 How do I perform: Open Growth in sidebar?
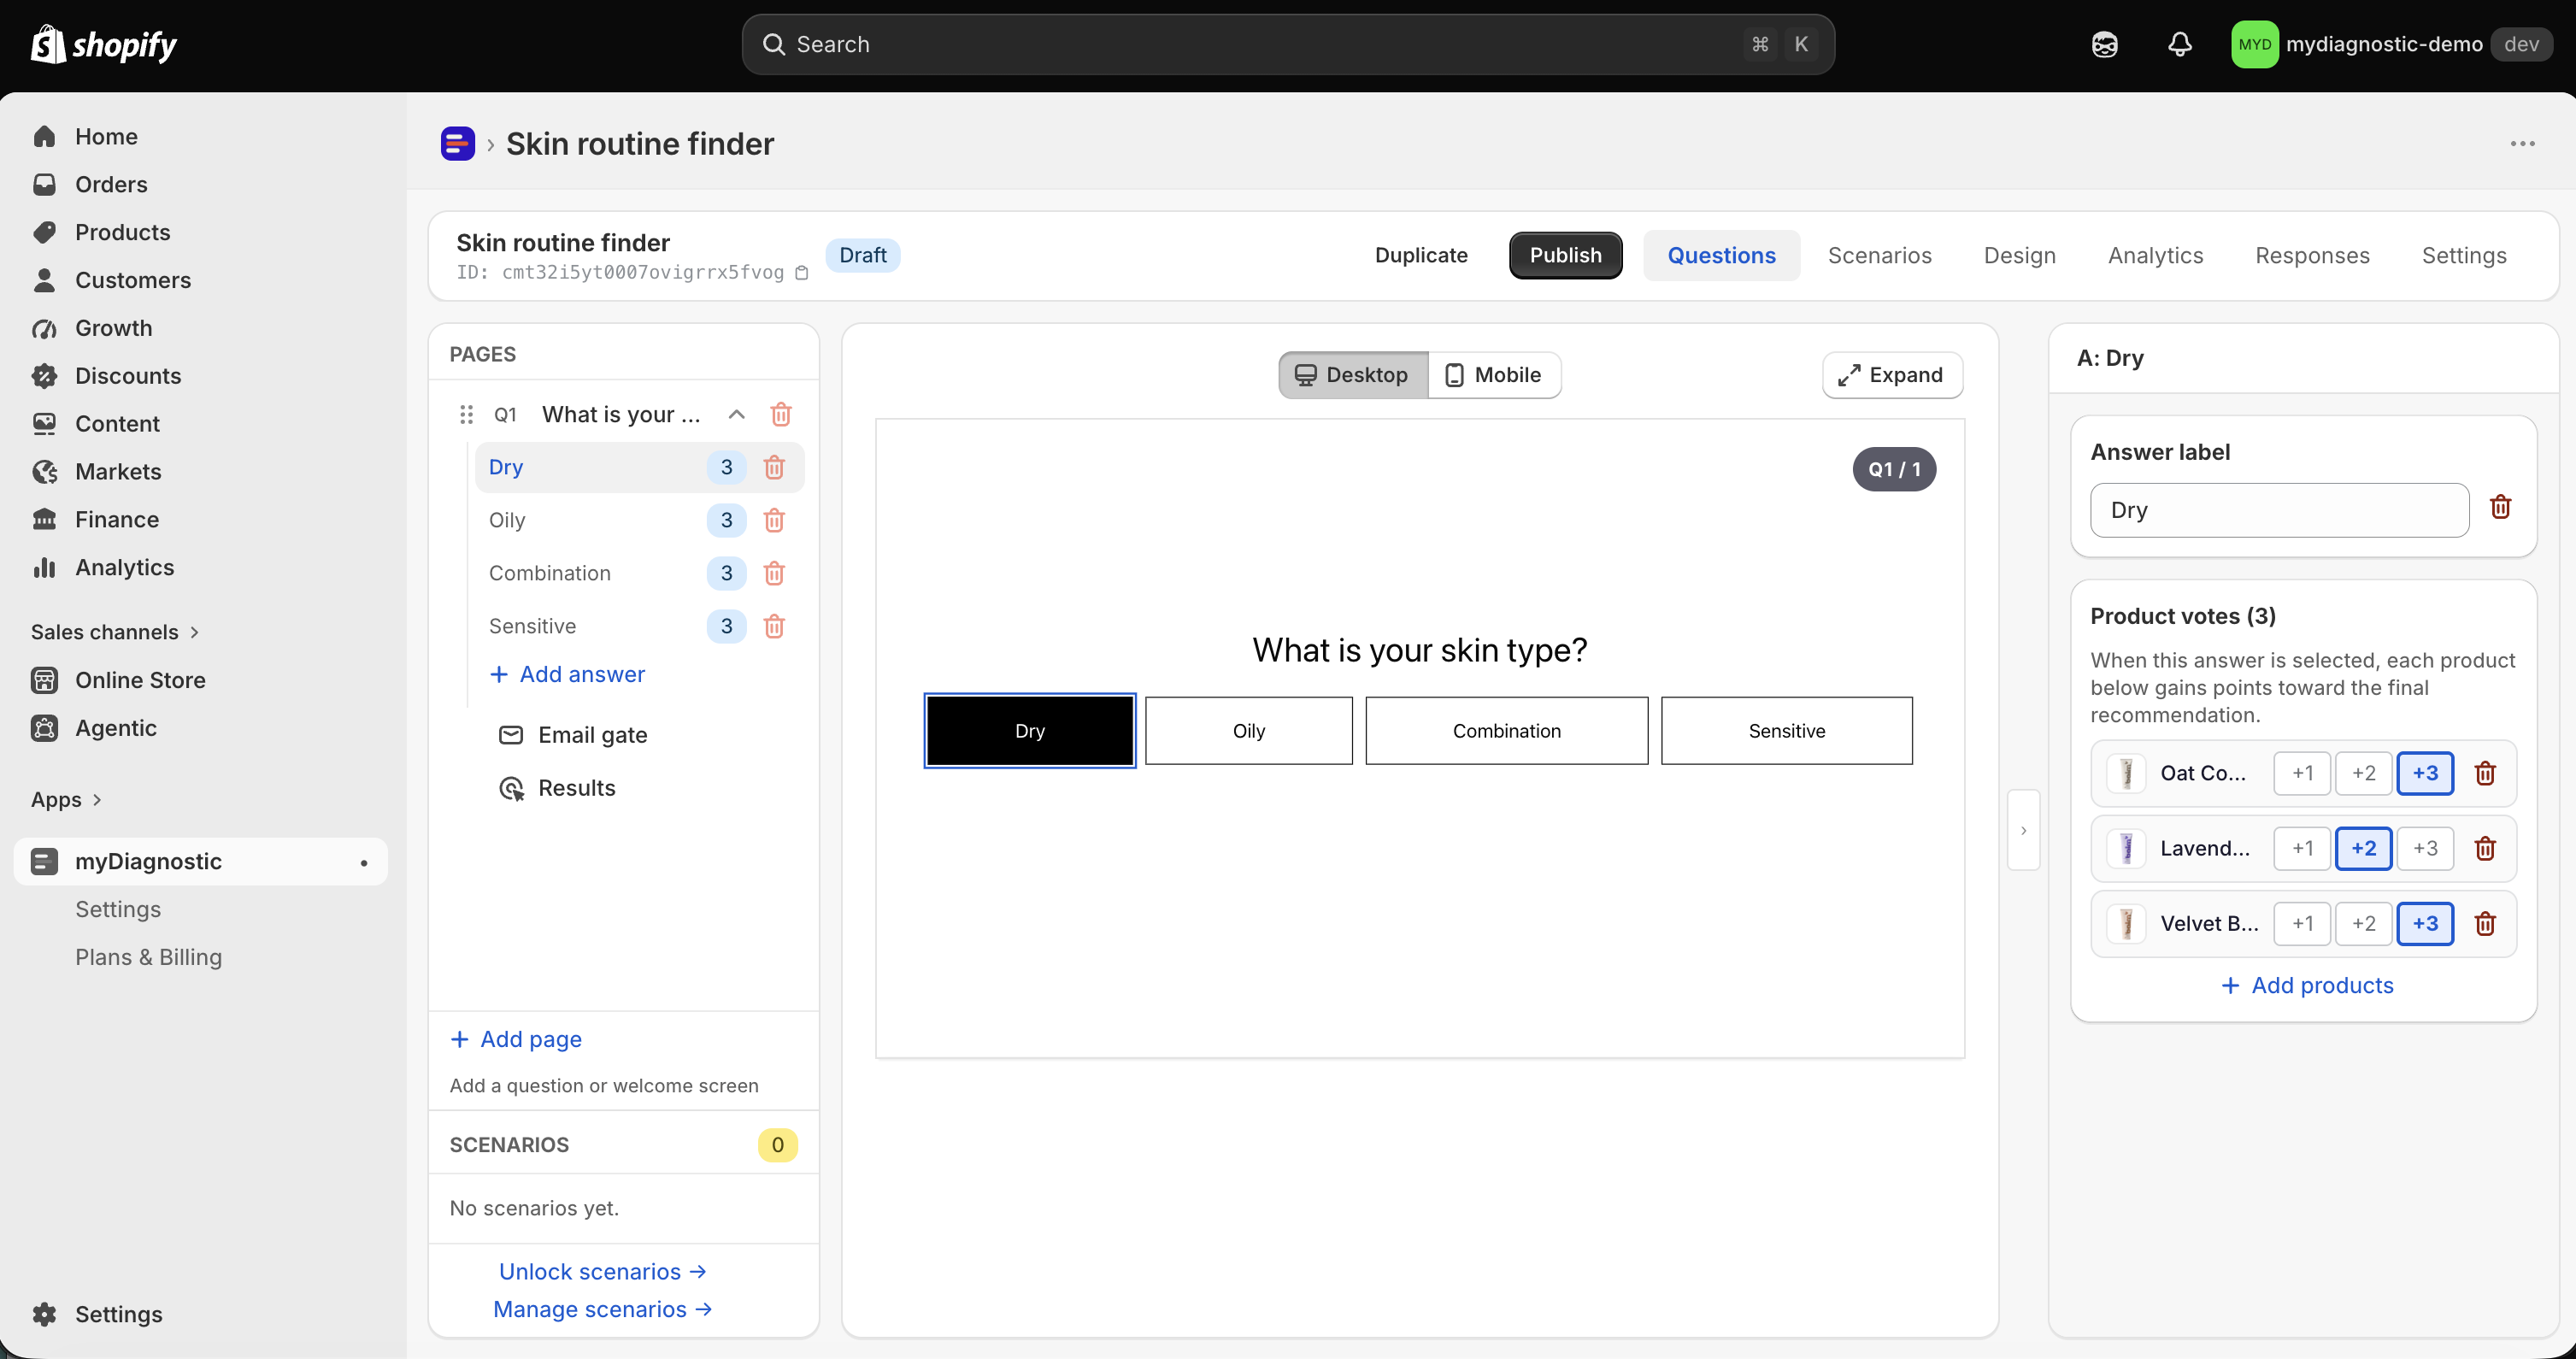pyautogui.click(x=200, y=328)
